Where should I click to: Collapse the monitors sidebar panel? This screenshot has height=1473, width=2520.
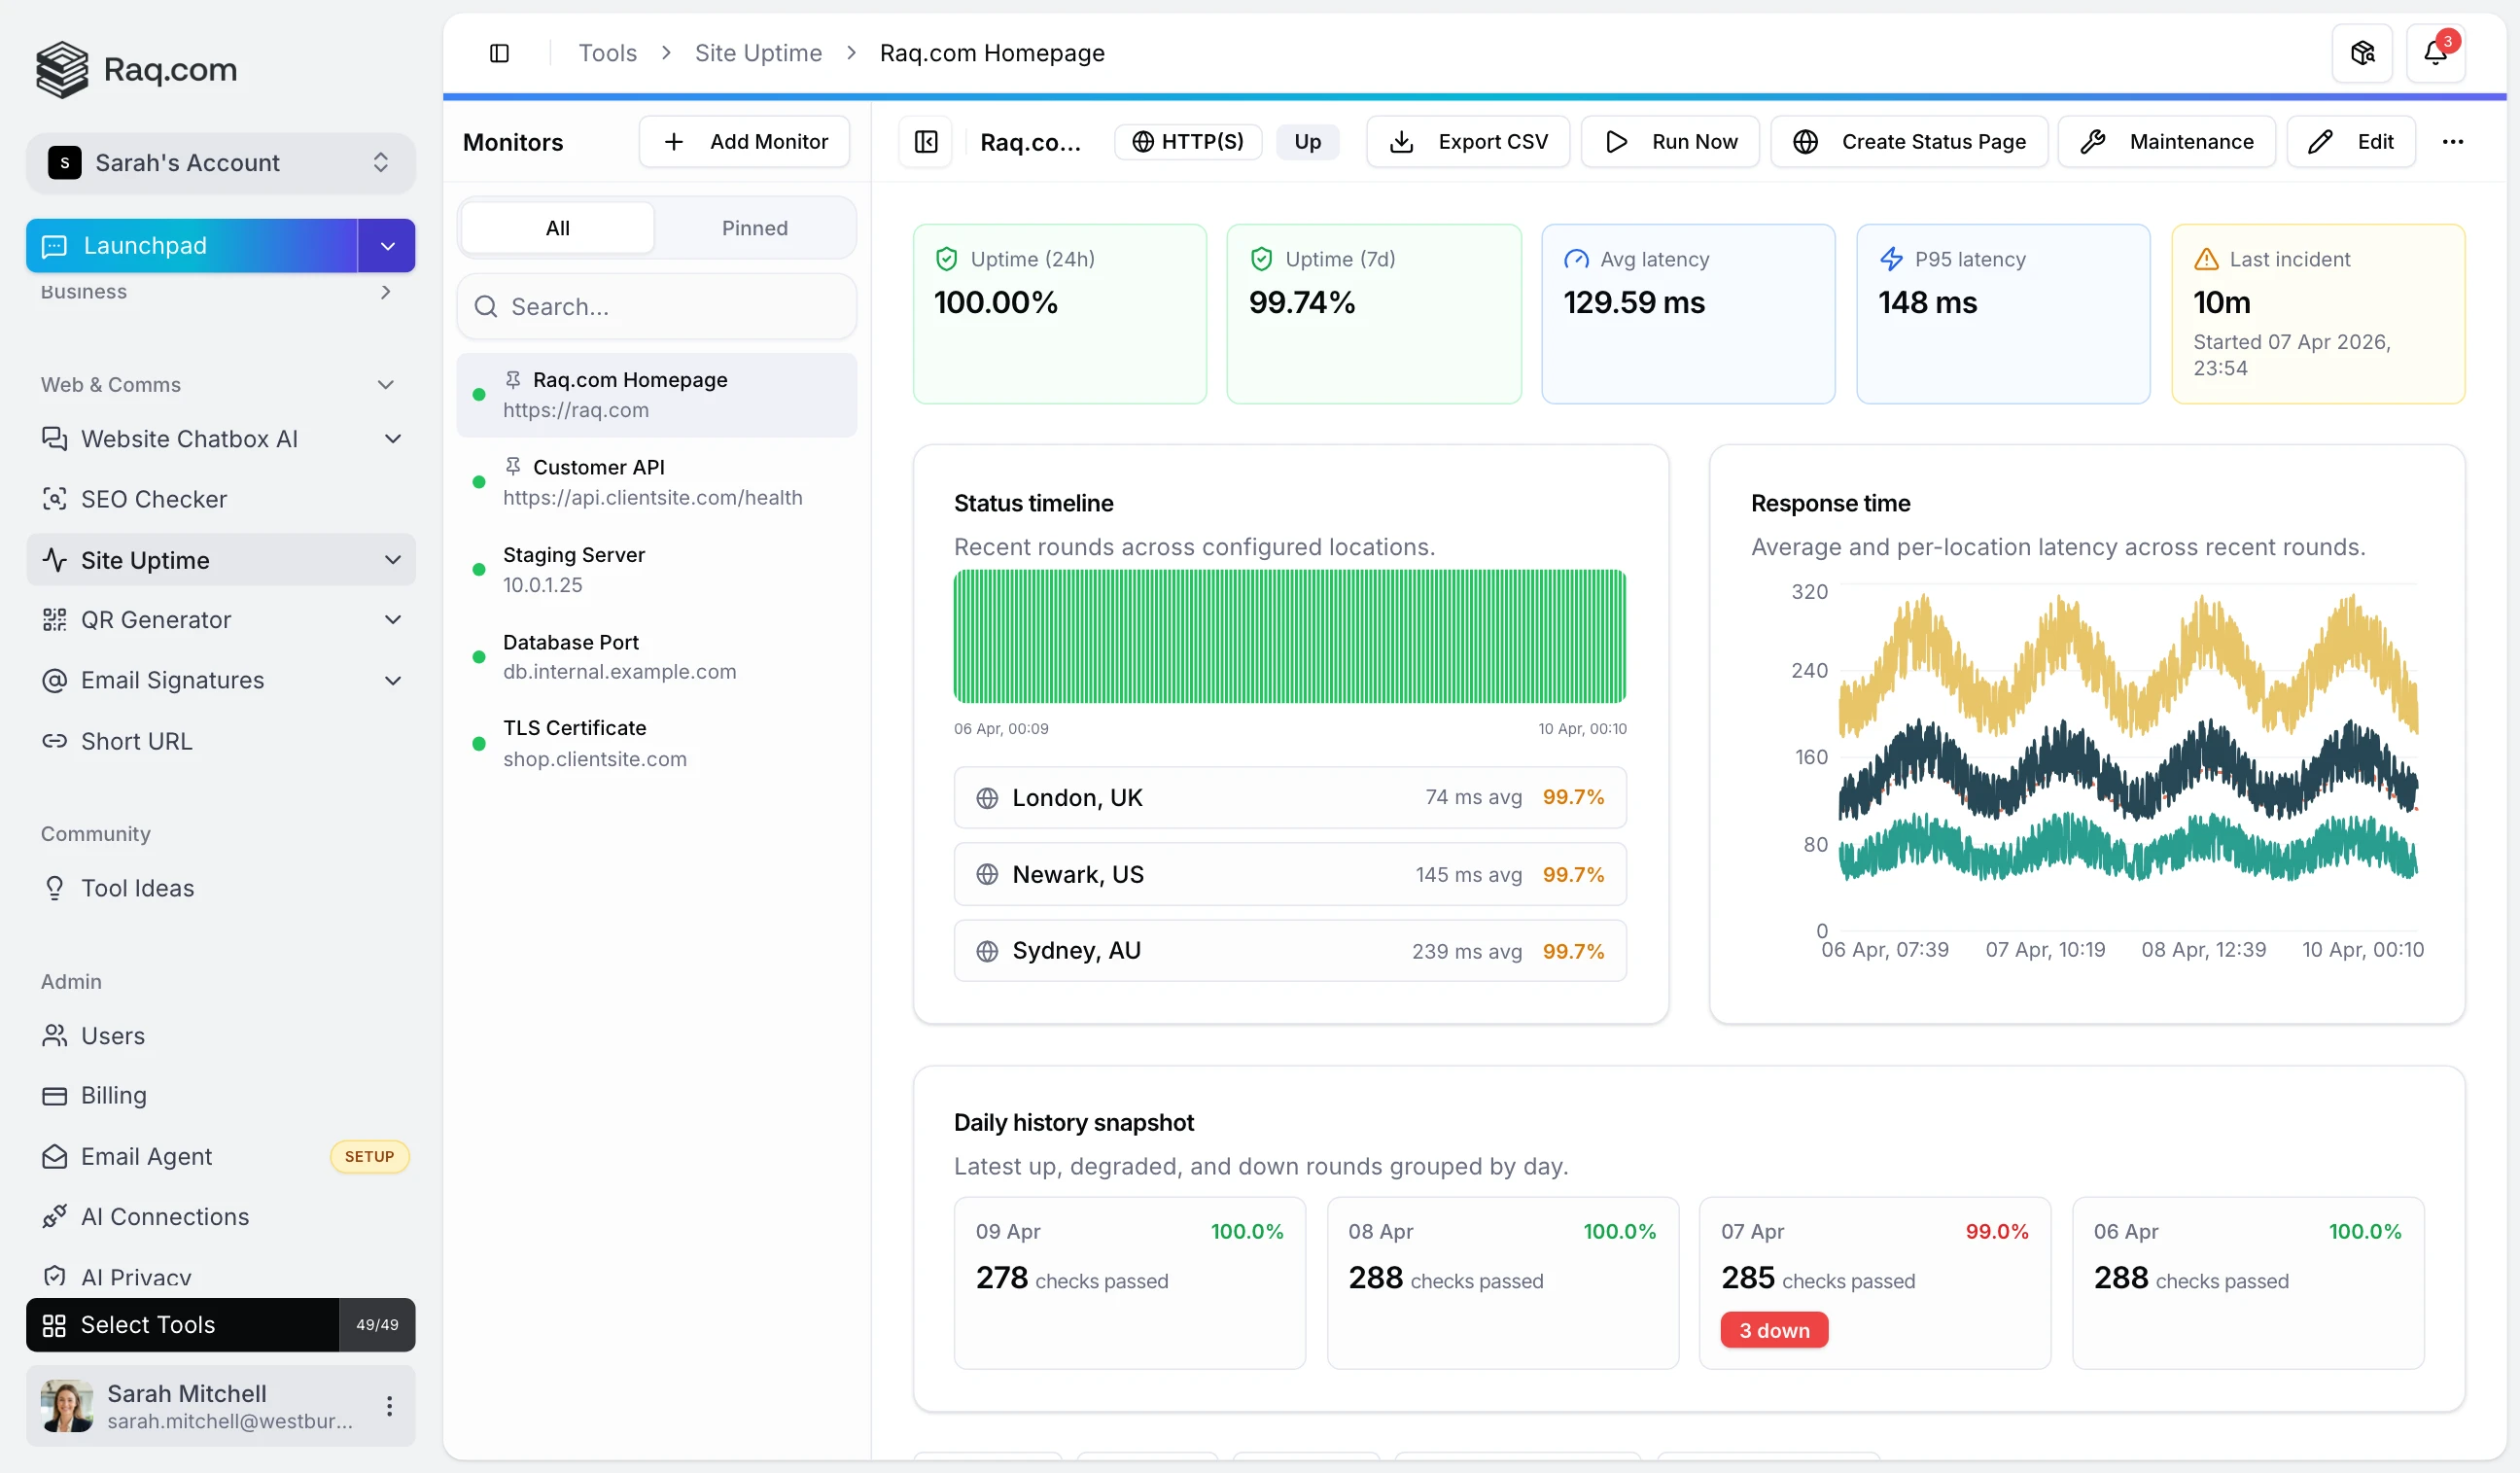925,141
